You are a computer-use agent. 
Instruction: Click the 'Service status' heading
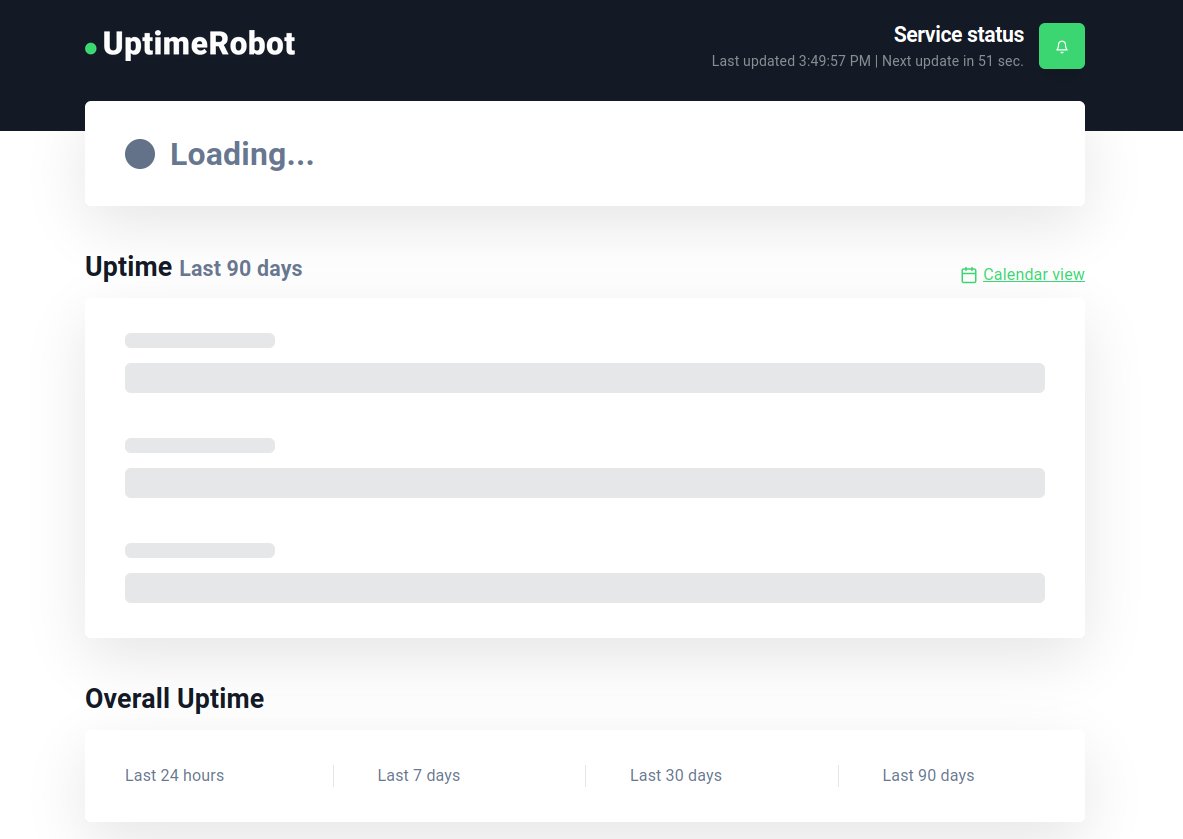[958, 35]
